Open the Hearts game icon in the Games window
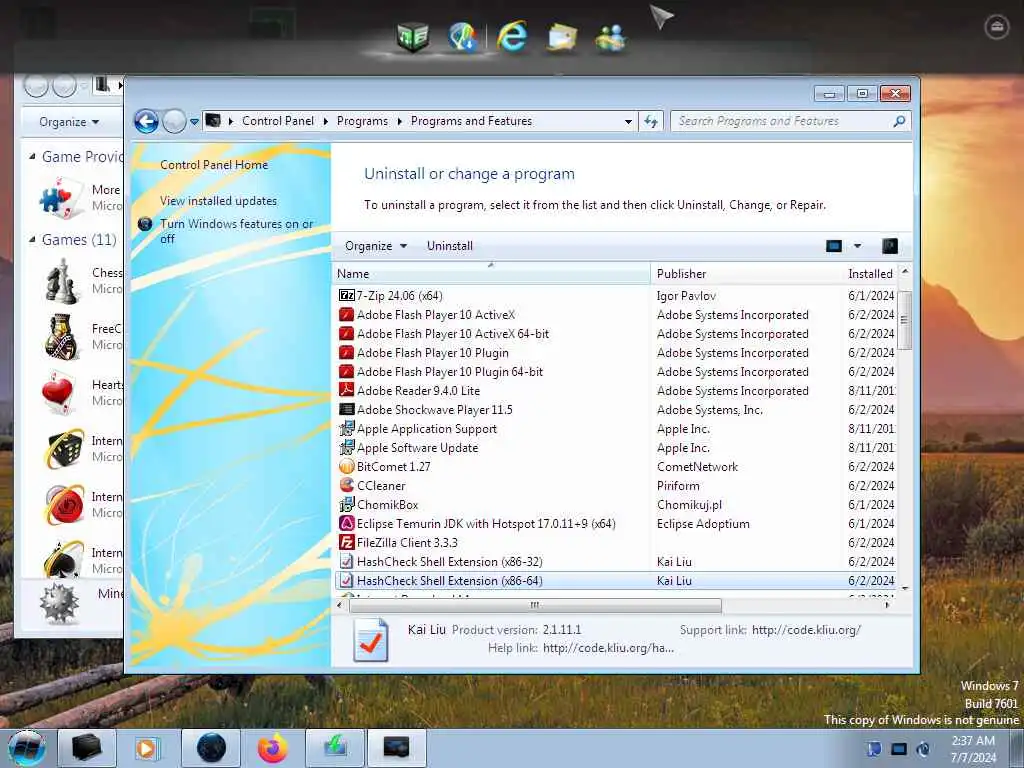Screen dimensions: 1024x768 [59, 393]
